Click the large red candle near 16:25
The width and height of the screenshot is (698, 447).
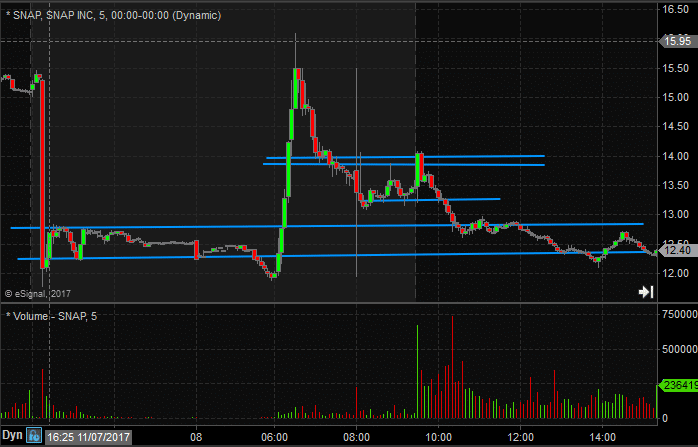click(42, 174)
